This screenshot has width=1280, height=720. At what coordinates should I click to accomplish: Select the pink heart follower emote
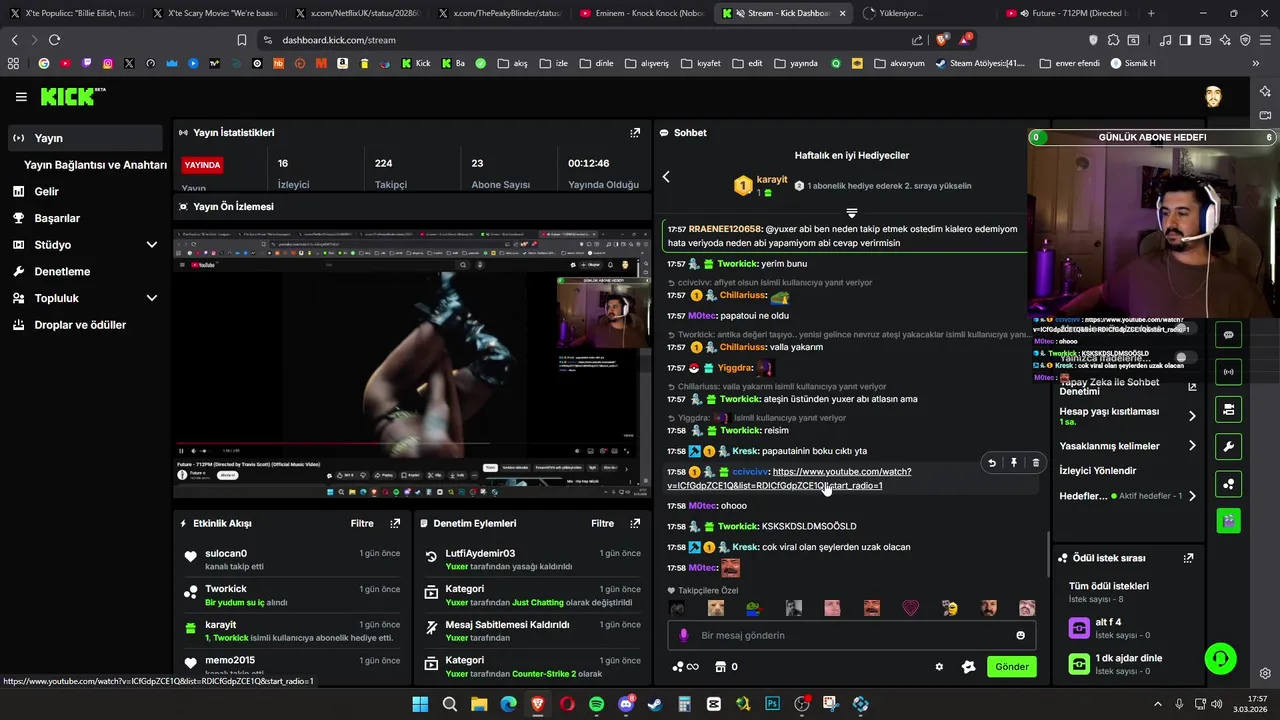point(910,608)
